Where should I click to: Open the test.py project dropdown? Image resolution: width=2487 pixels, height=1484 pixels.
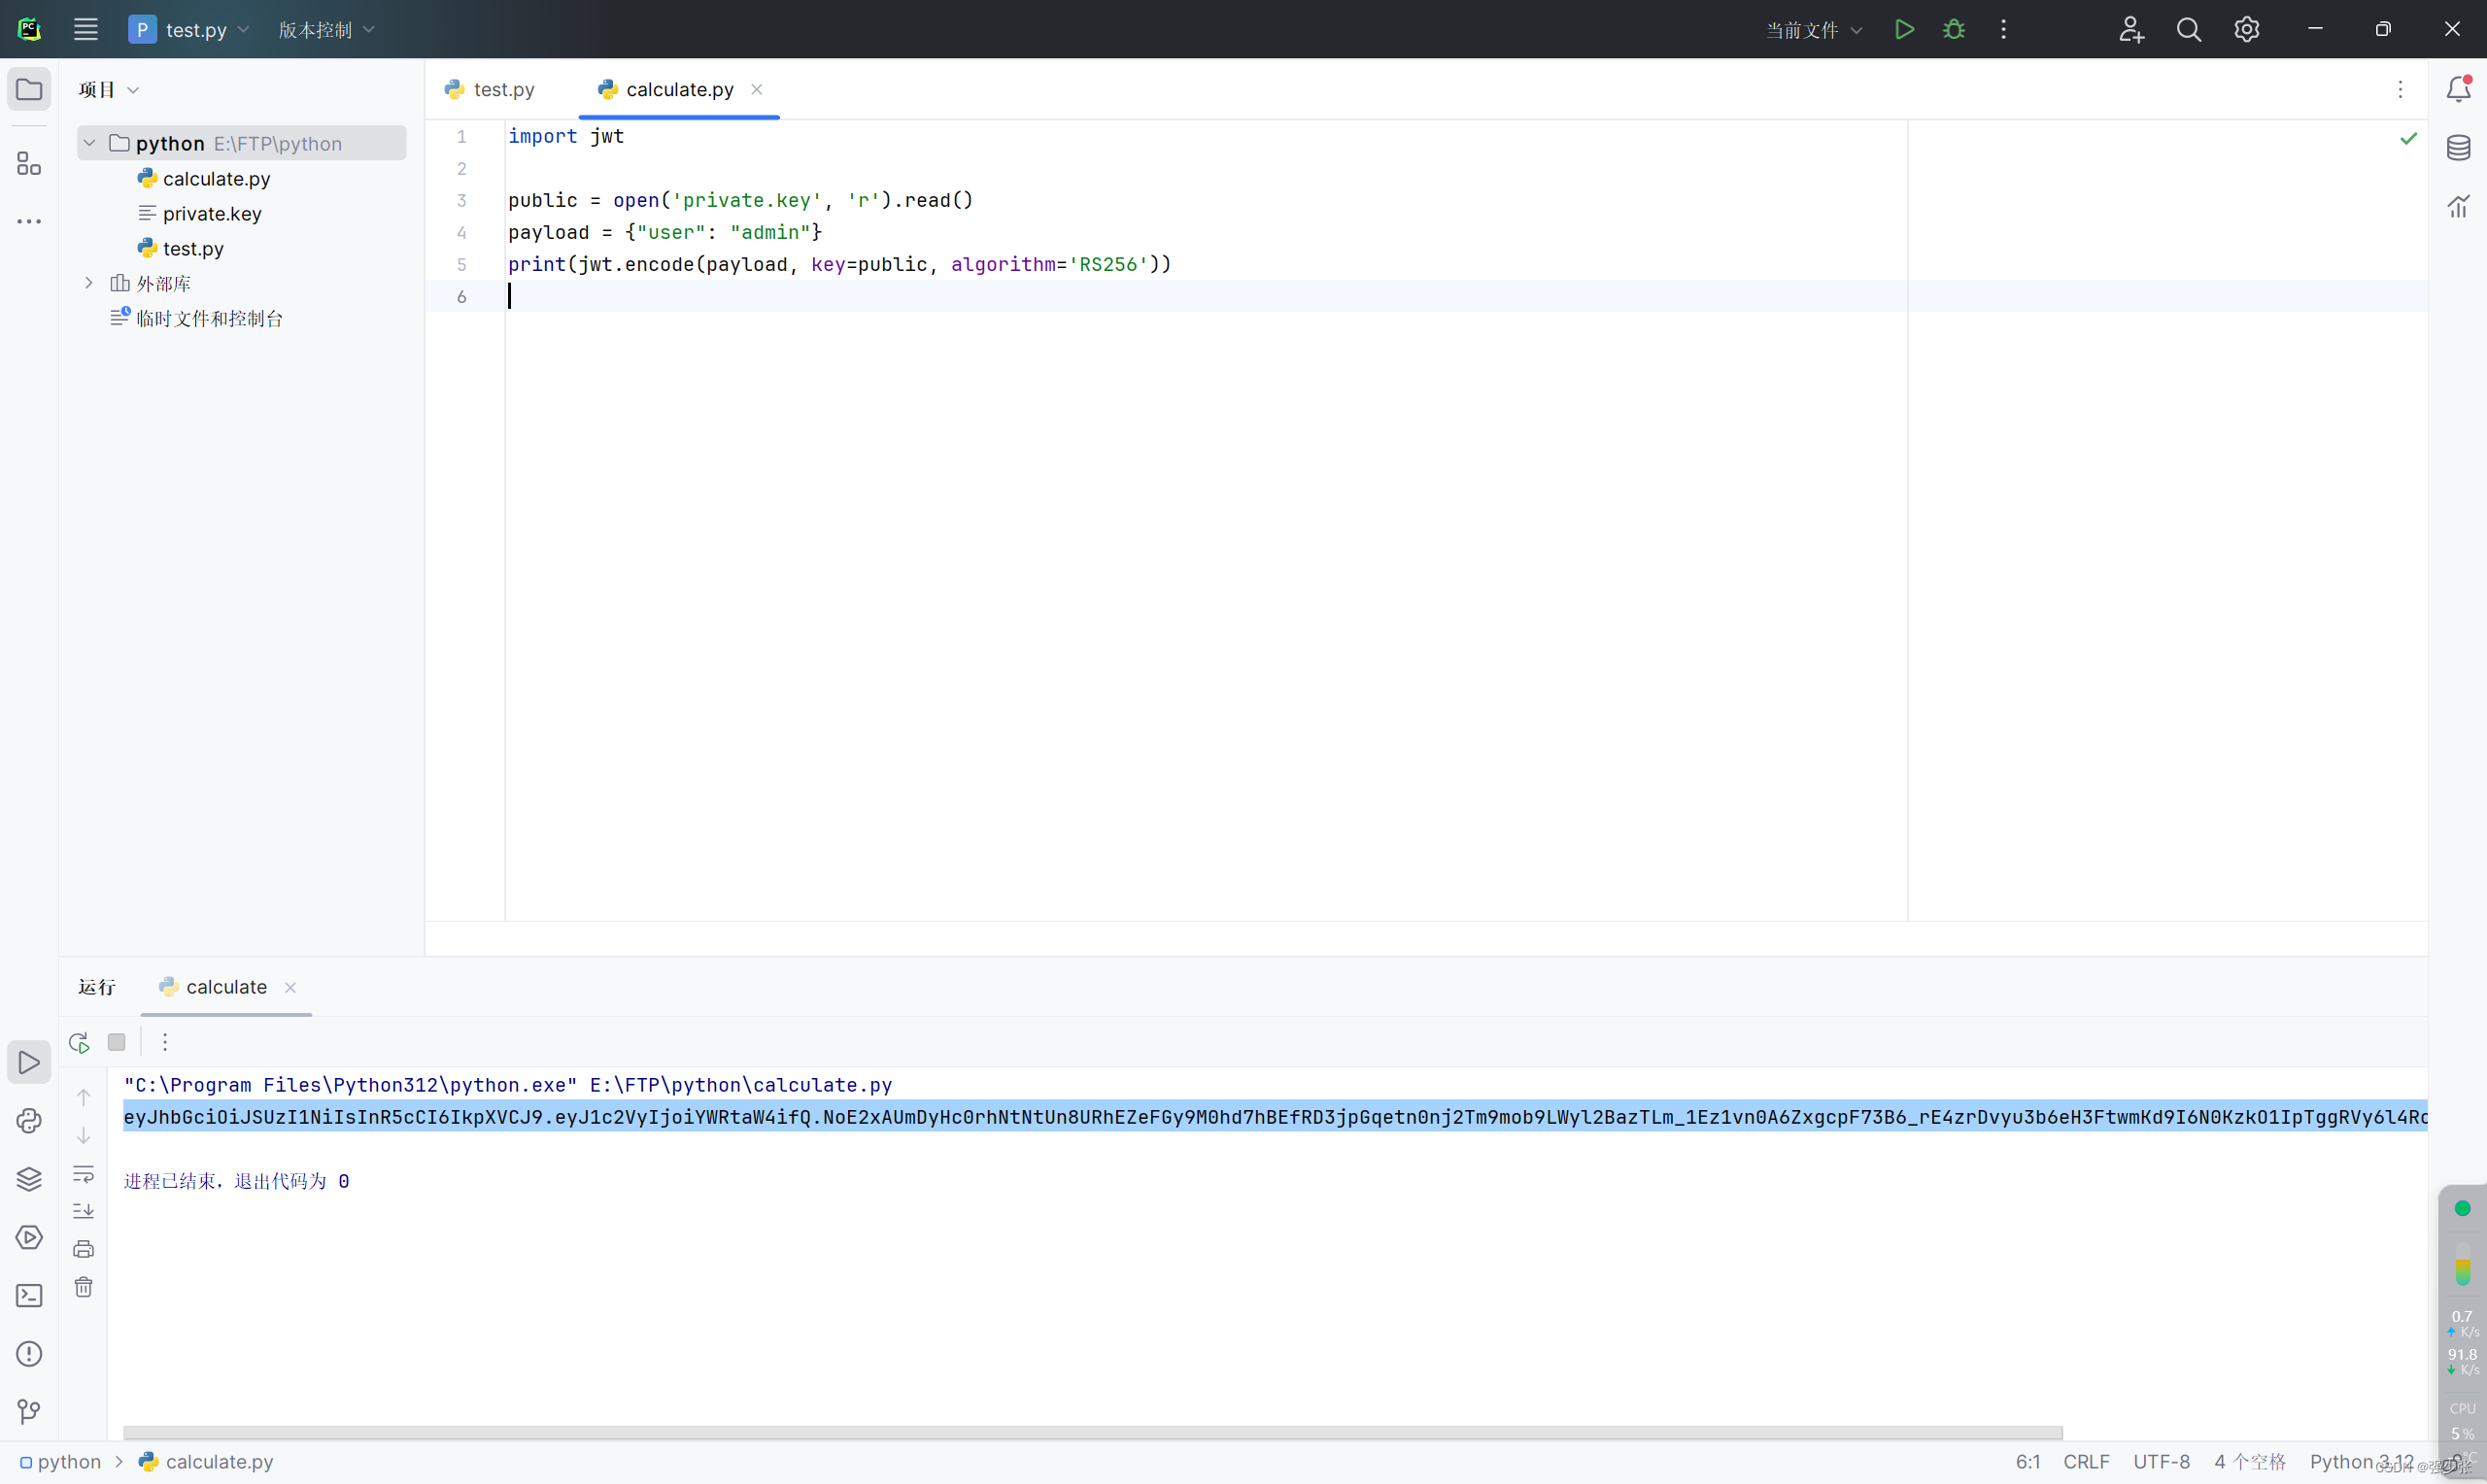click(190, 29)
